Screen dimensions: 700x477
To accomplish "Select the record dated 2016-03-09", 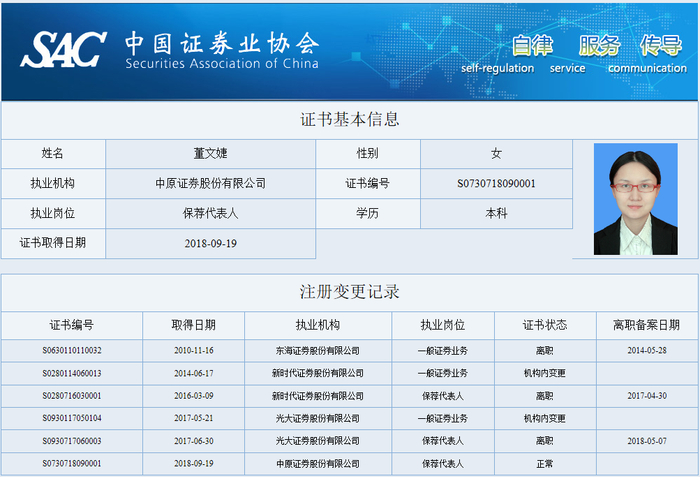I will 350,396.
